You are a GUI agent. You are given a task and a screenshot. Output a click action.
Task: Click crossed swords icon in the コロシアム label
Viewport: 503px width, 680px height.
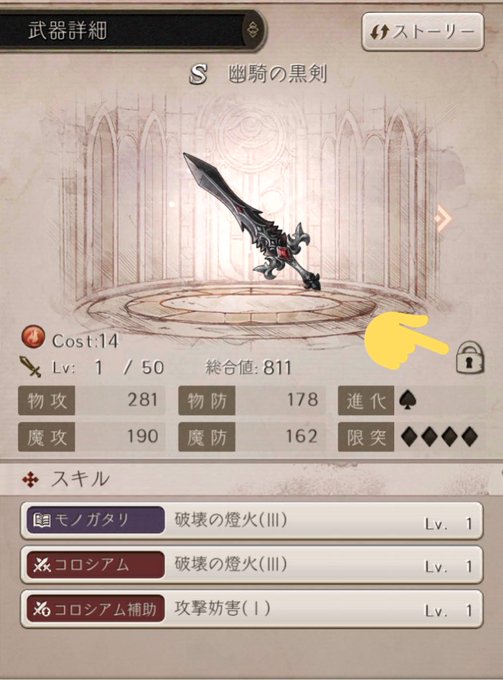(42, 565)
